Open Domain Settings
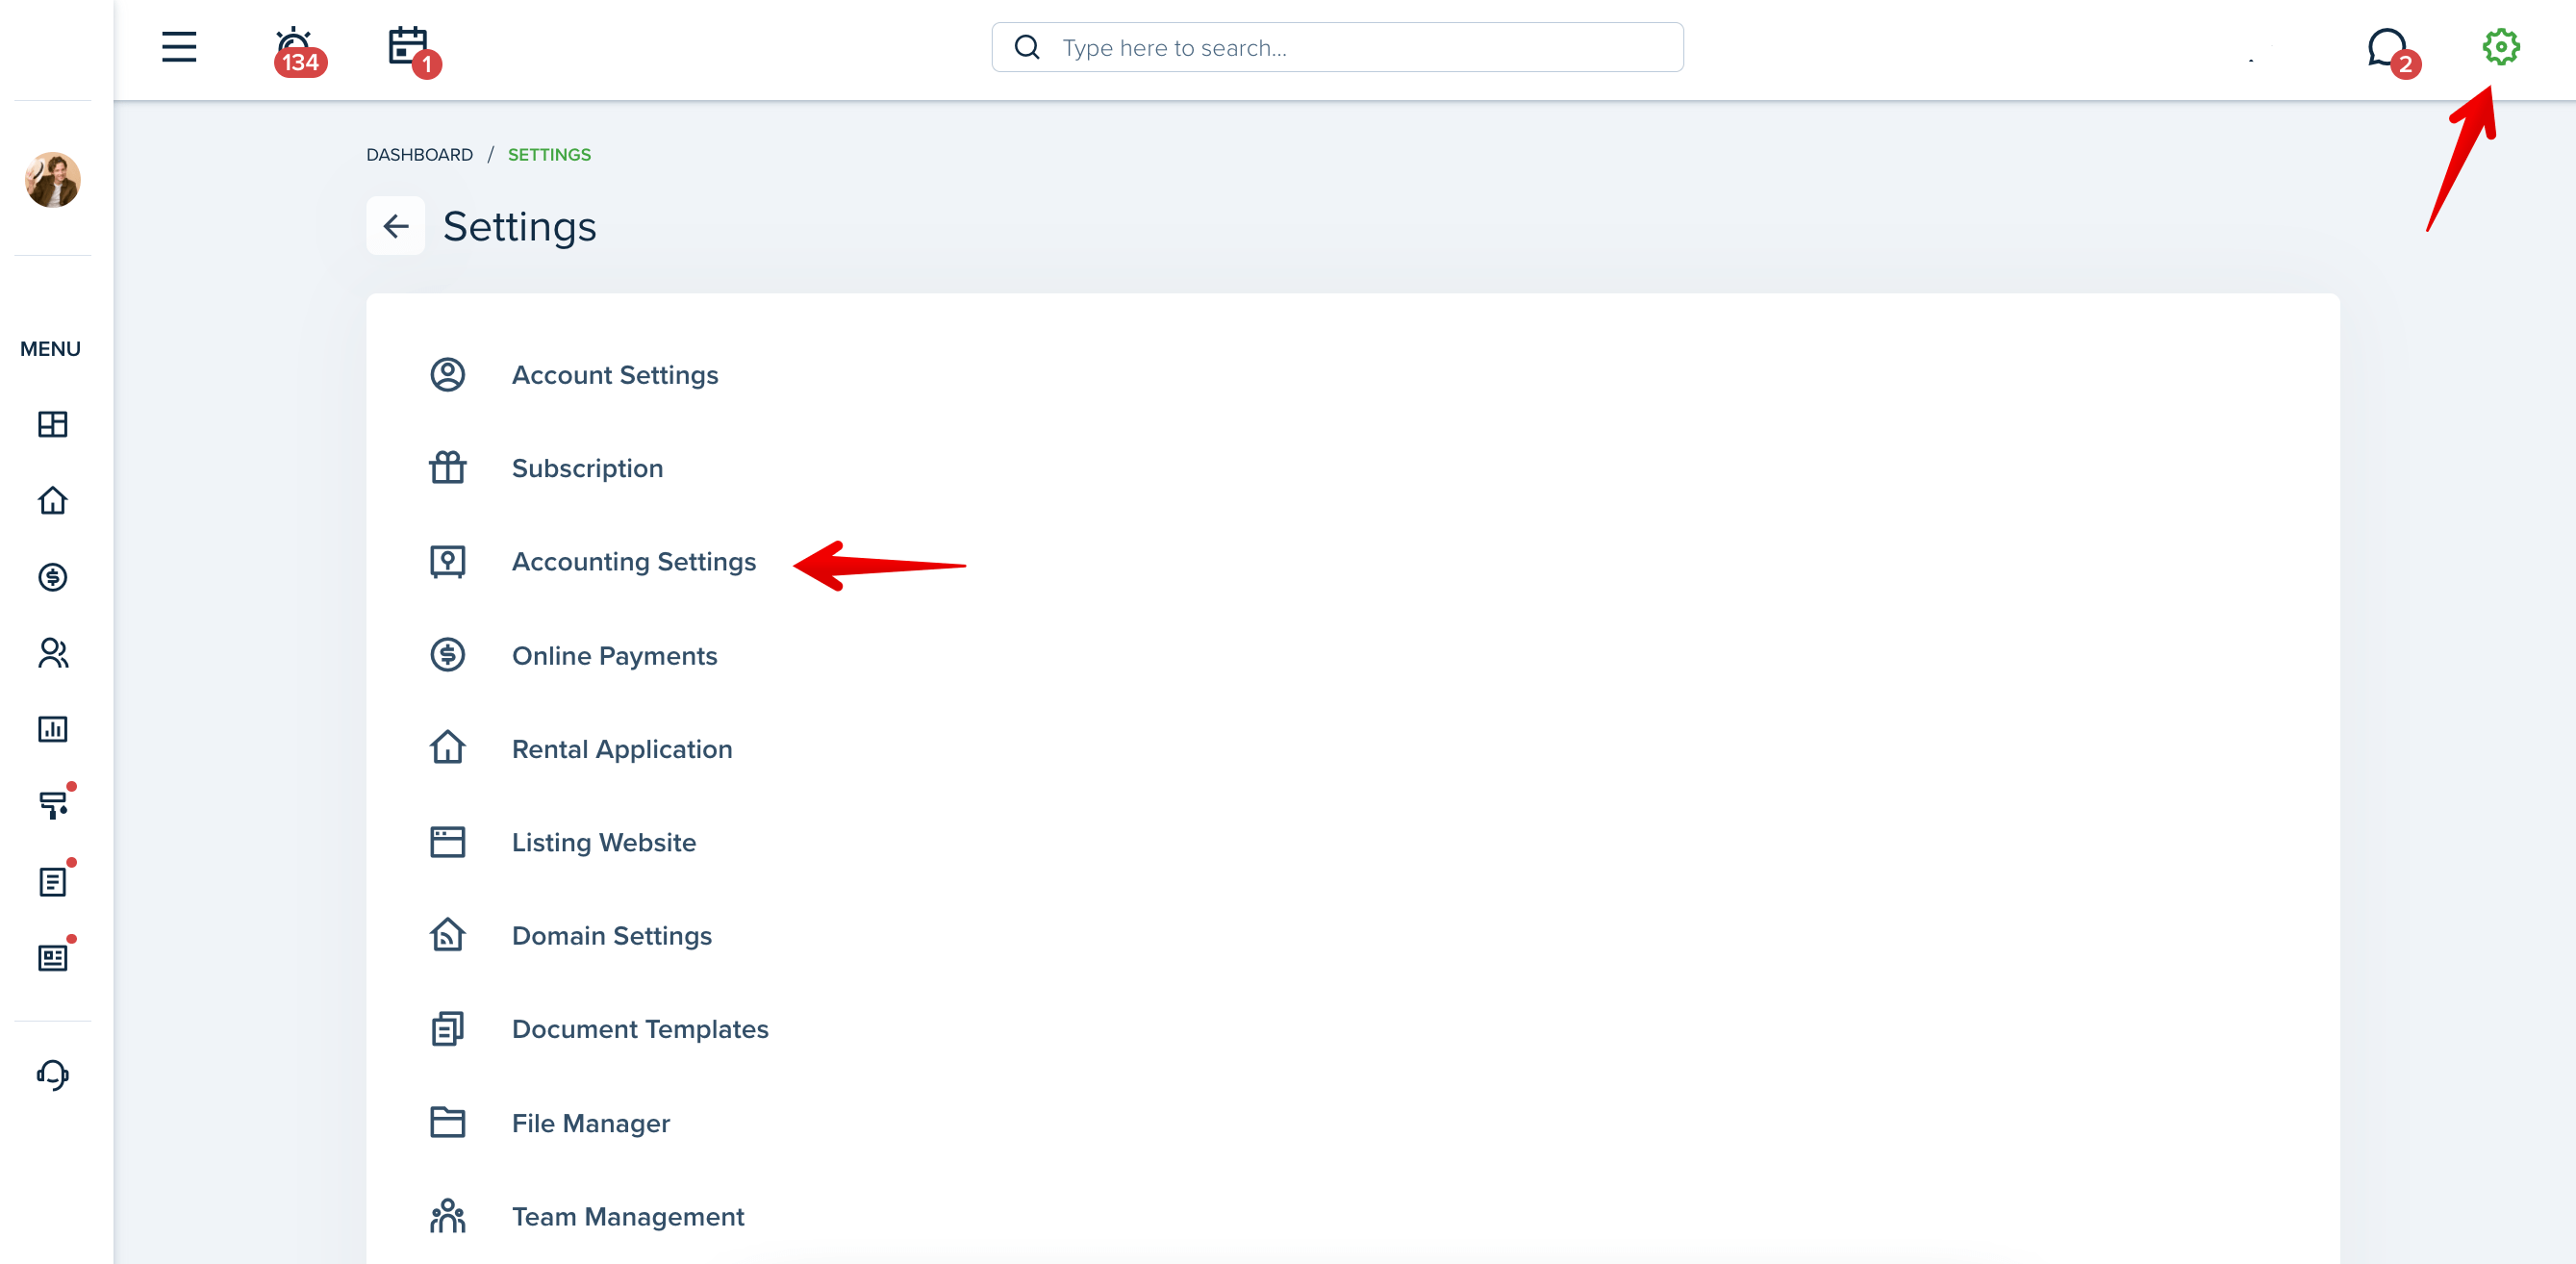The image size is (2576, 1264). point(612,936)
